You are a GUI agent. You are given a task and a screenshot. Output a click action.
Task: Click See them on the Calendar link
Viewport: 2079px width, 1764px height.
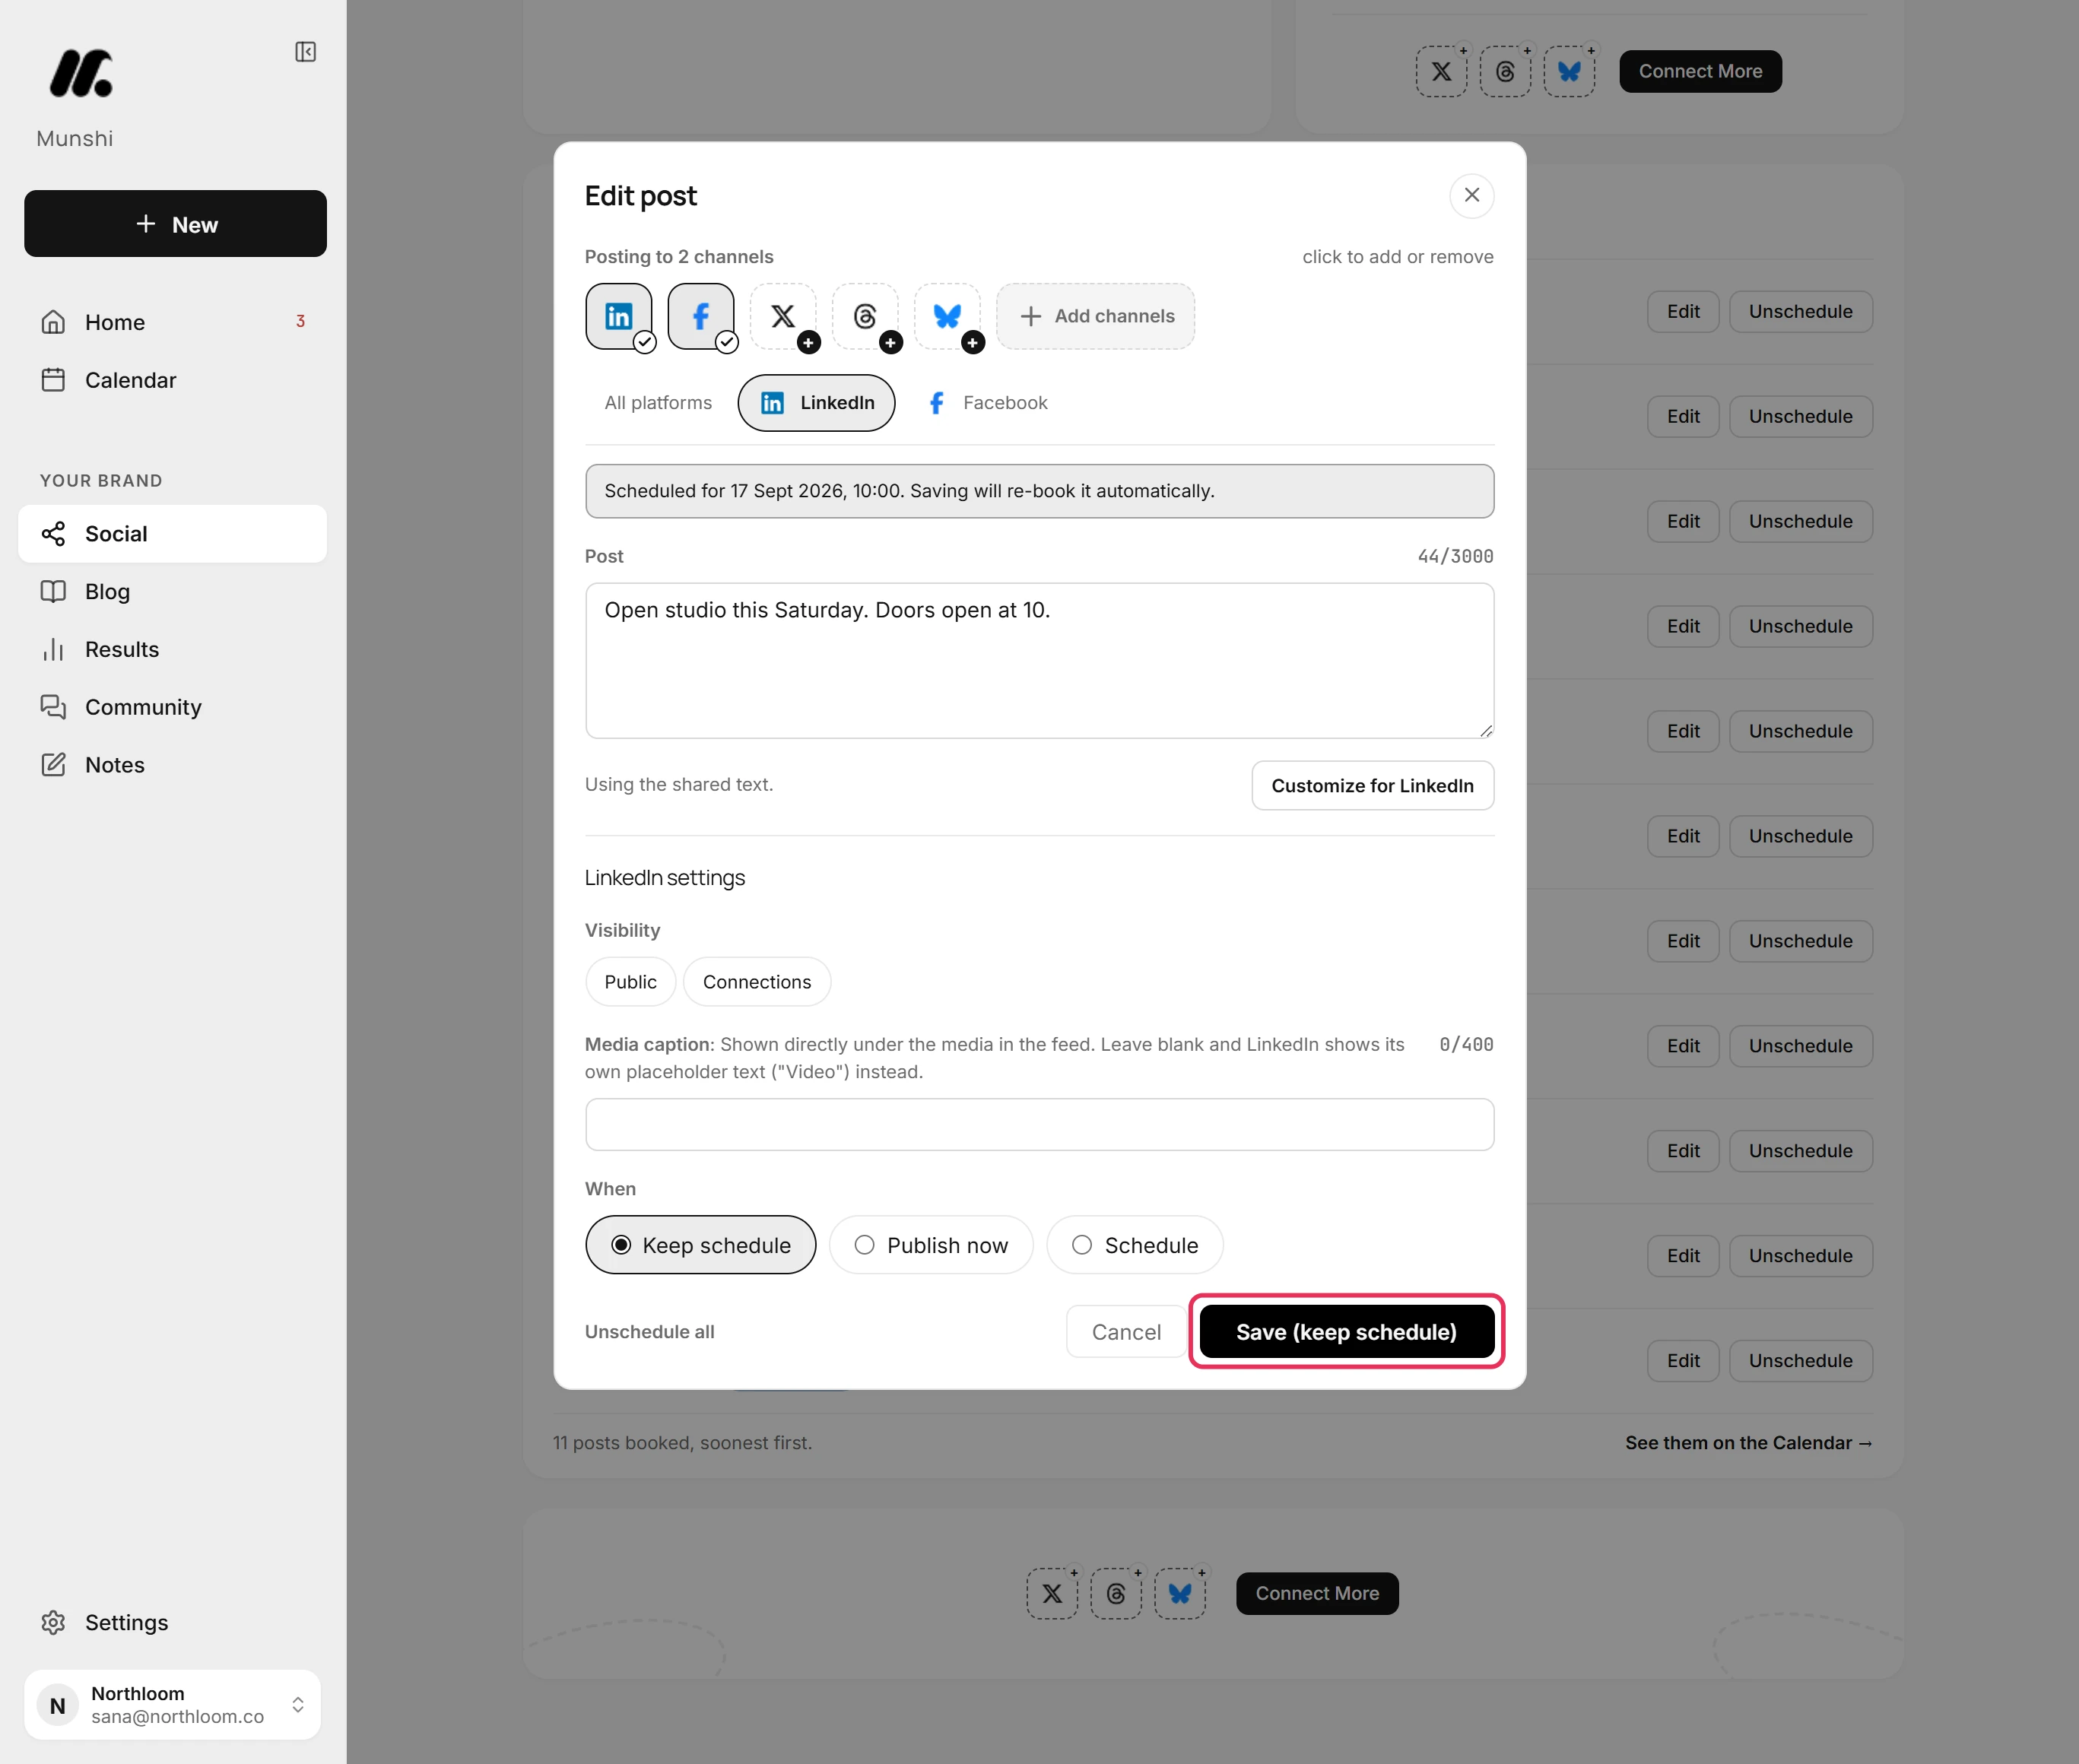pos(1748,1443)
